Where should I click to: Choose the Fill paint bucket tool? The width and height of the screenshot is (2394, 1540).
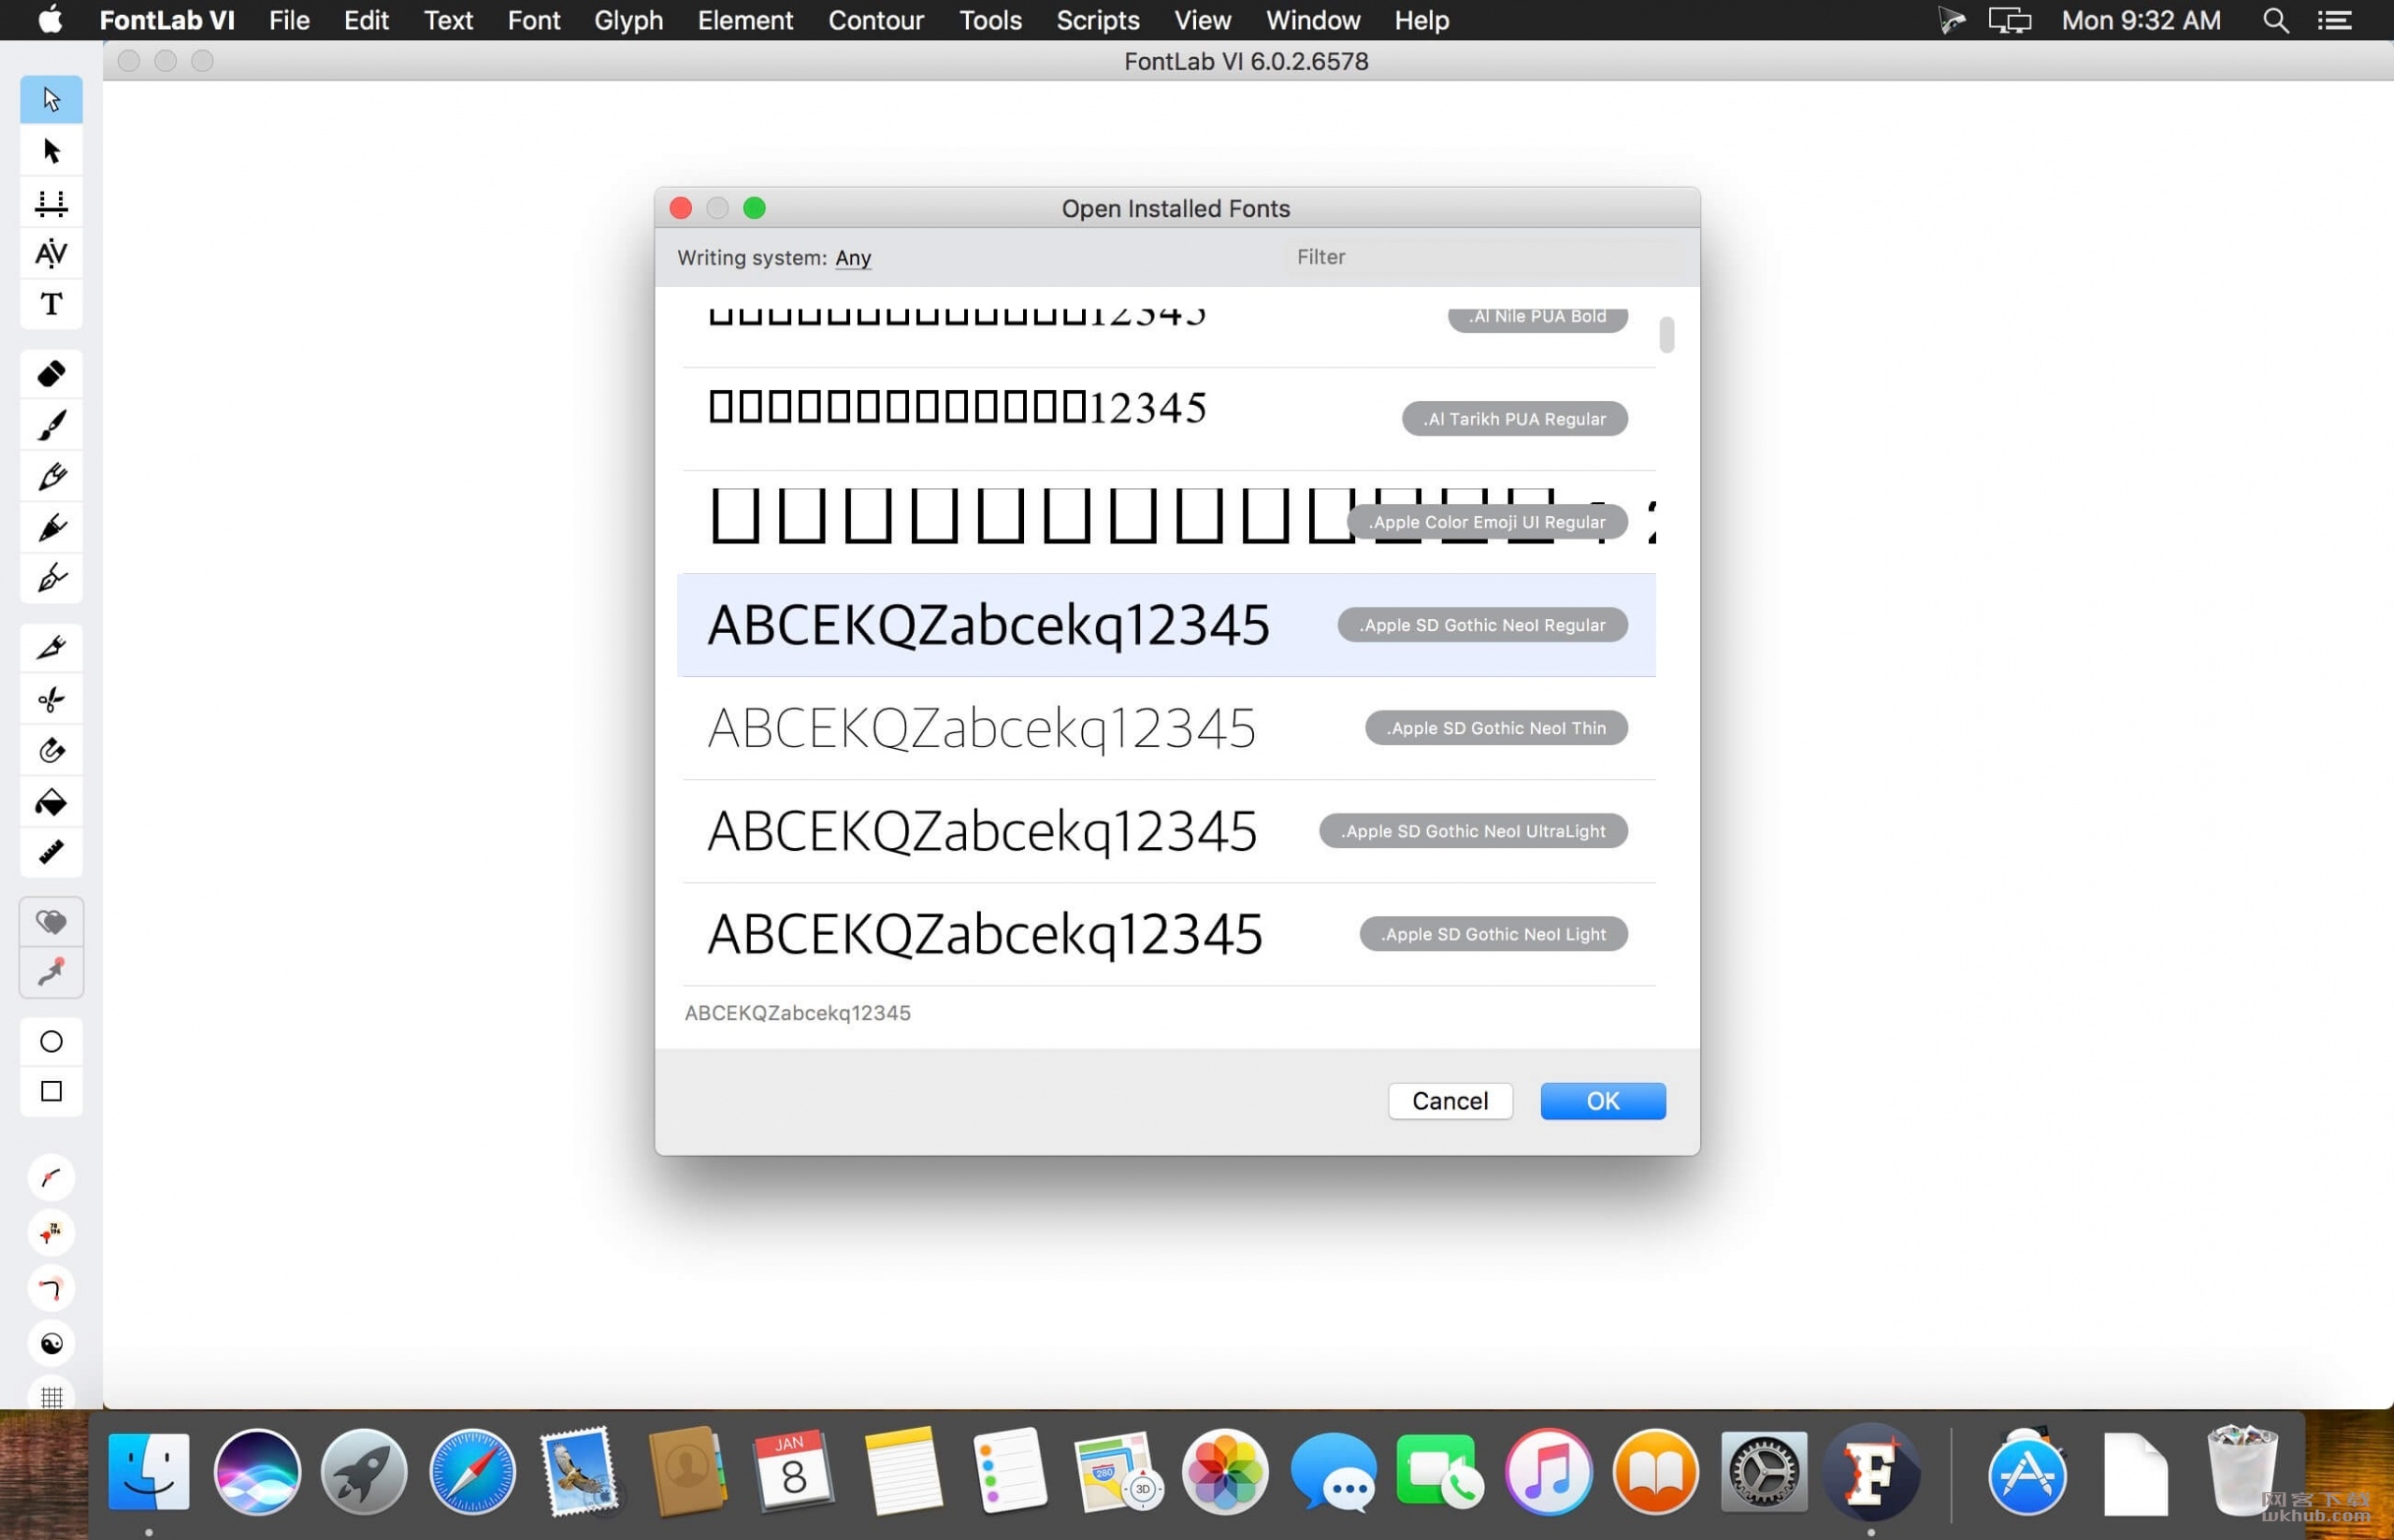click(51, 801)
